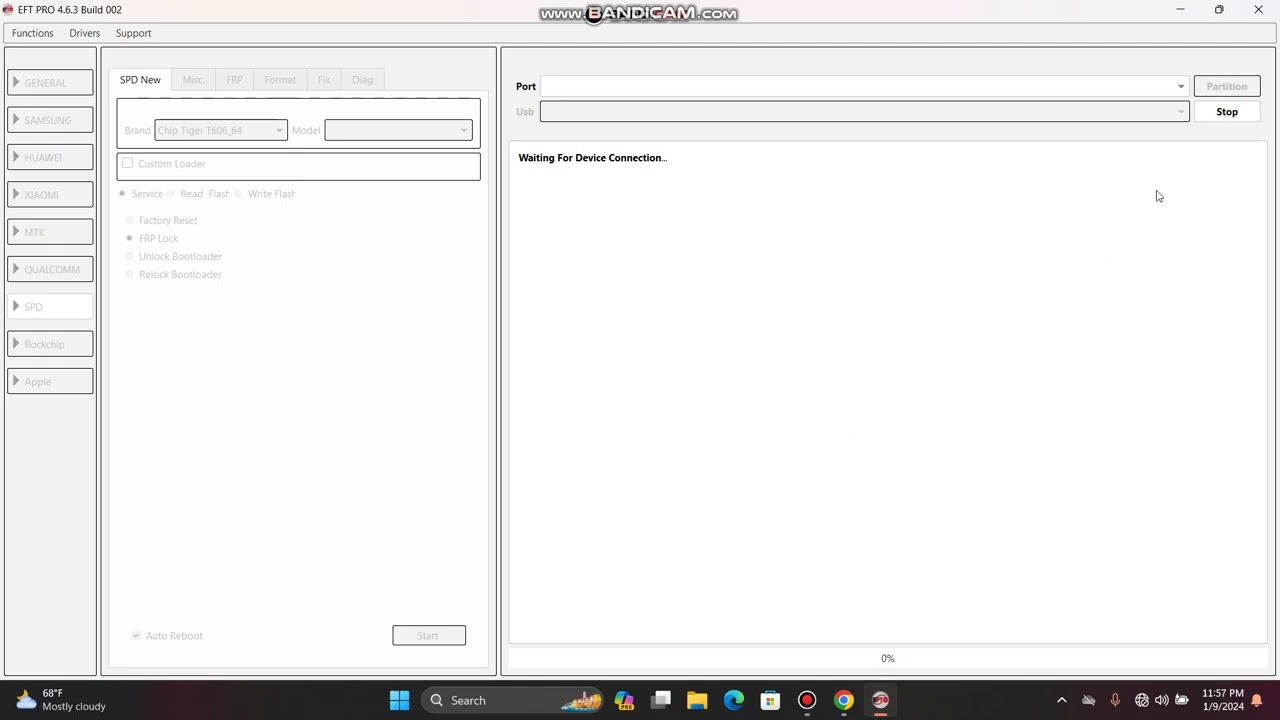This screenshot has height=720, width=1280.
Task: Open Task View on the taskbar
Action: click(x=661, y=700)
